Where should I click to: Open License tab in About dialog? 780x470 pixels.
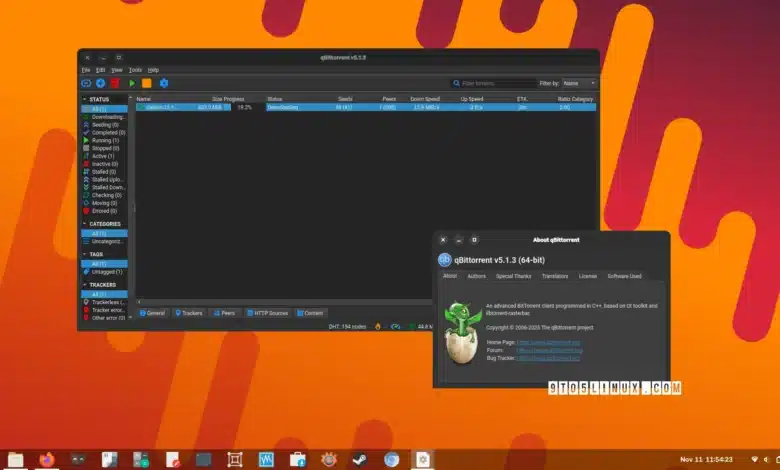(x=587, y=276)
